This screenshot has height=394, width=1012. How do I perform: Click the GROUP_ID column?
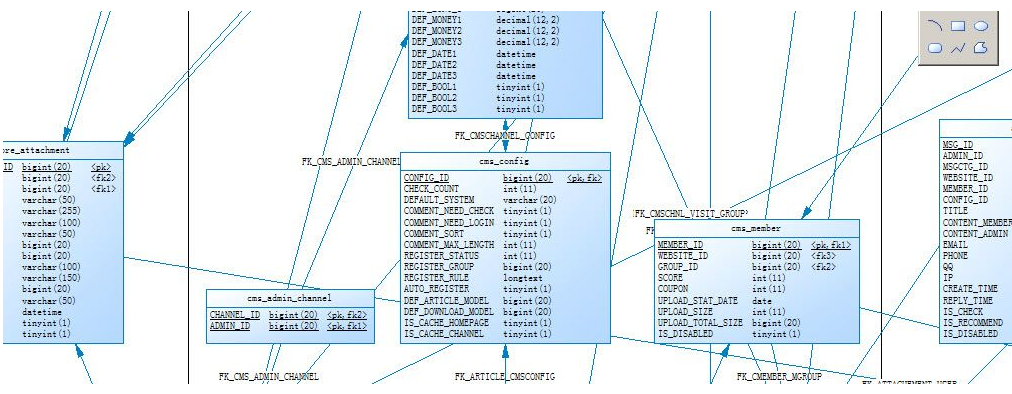pyautogui.click(x=678, y=267)
